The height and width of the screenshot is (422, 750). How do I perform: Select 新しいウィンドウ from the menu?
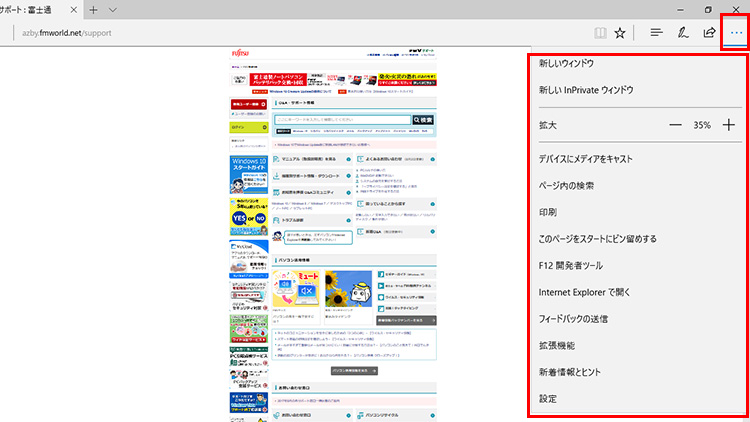coord(567,63)
